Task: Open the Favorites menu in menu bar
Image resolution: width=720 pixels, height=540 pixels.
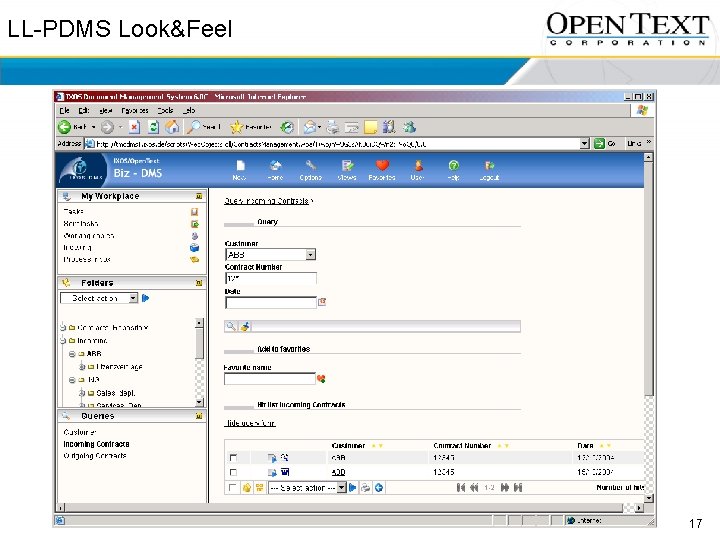Action: pos(135,110)
